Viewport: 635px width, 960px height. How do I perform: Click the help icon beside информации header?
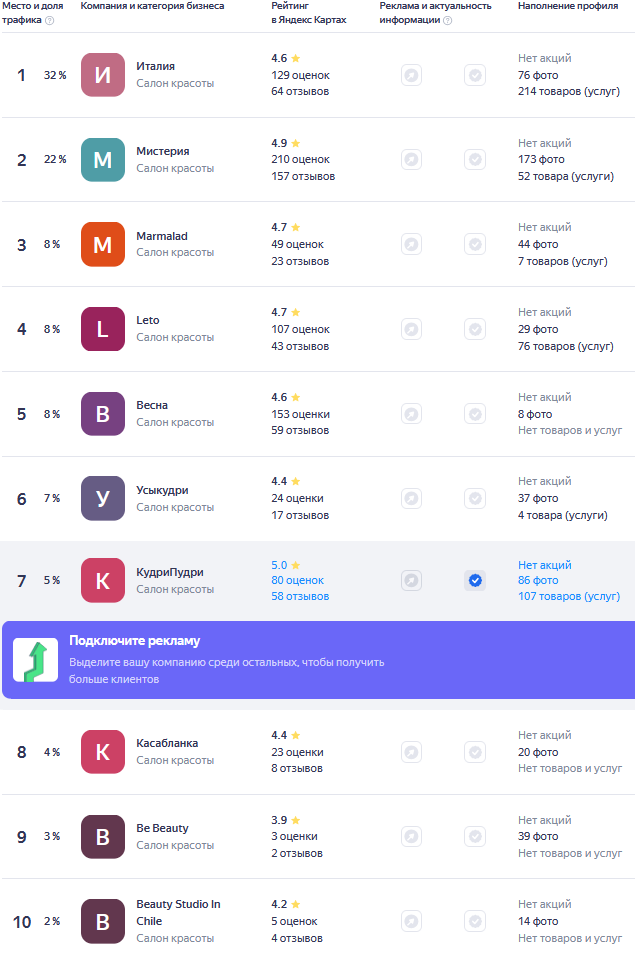pos(448,20)
